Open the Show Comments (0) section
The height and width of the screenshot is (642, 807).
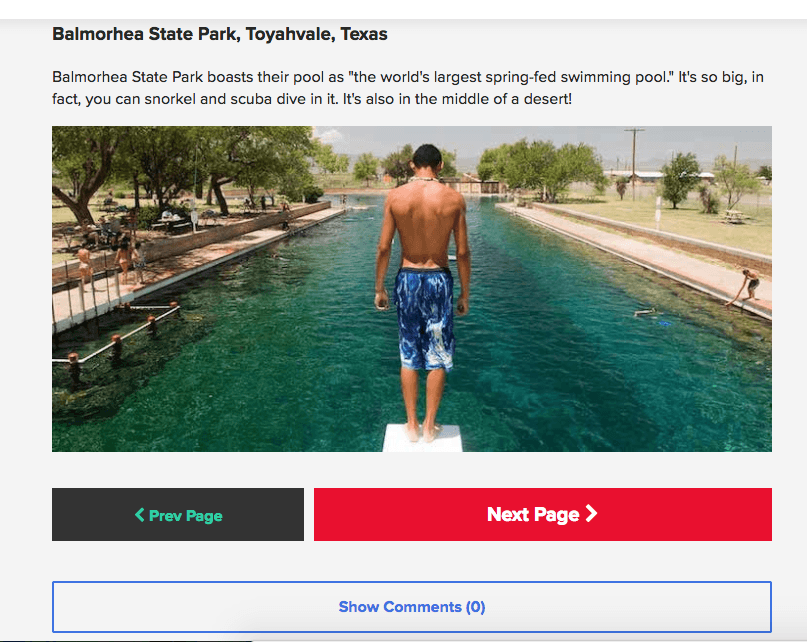412,607
